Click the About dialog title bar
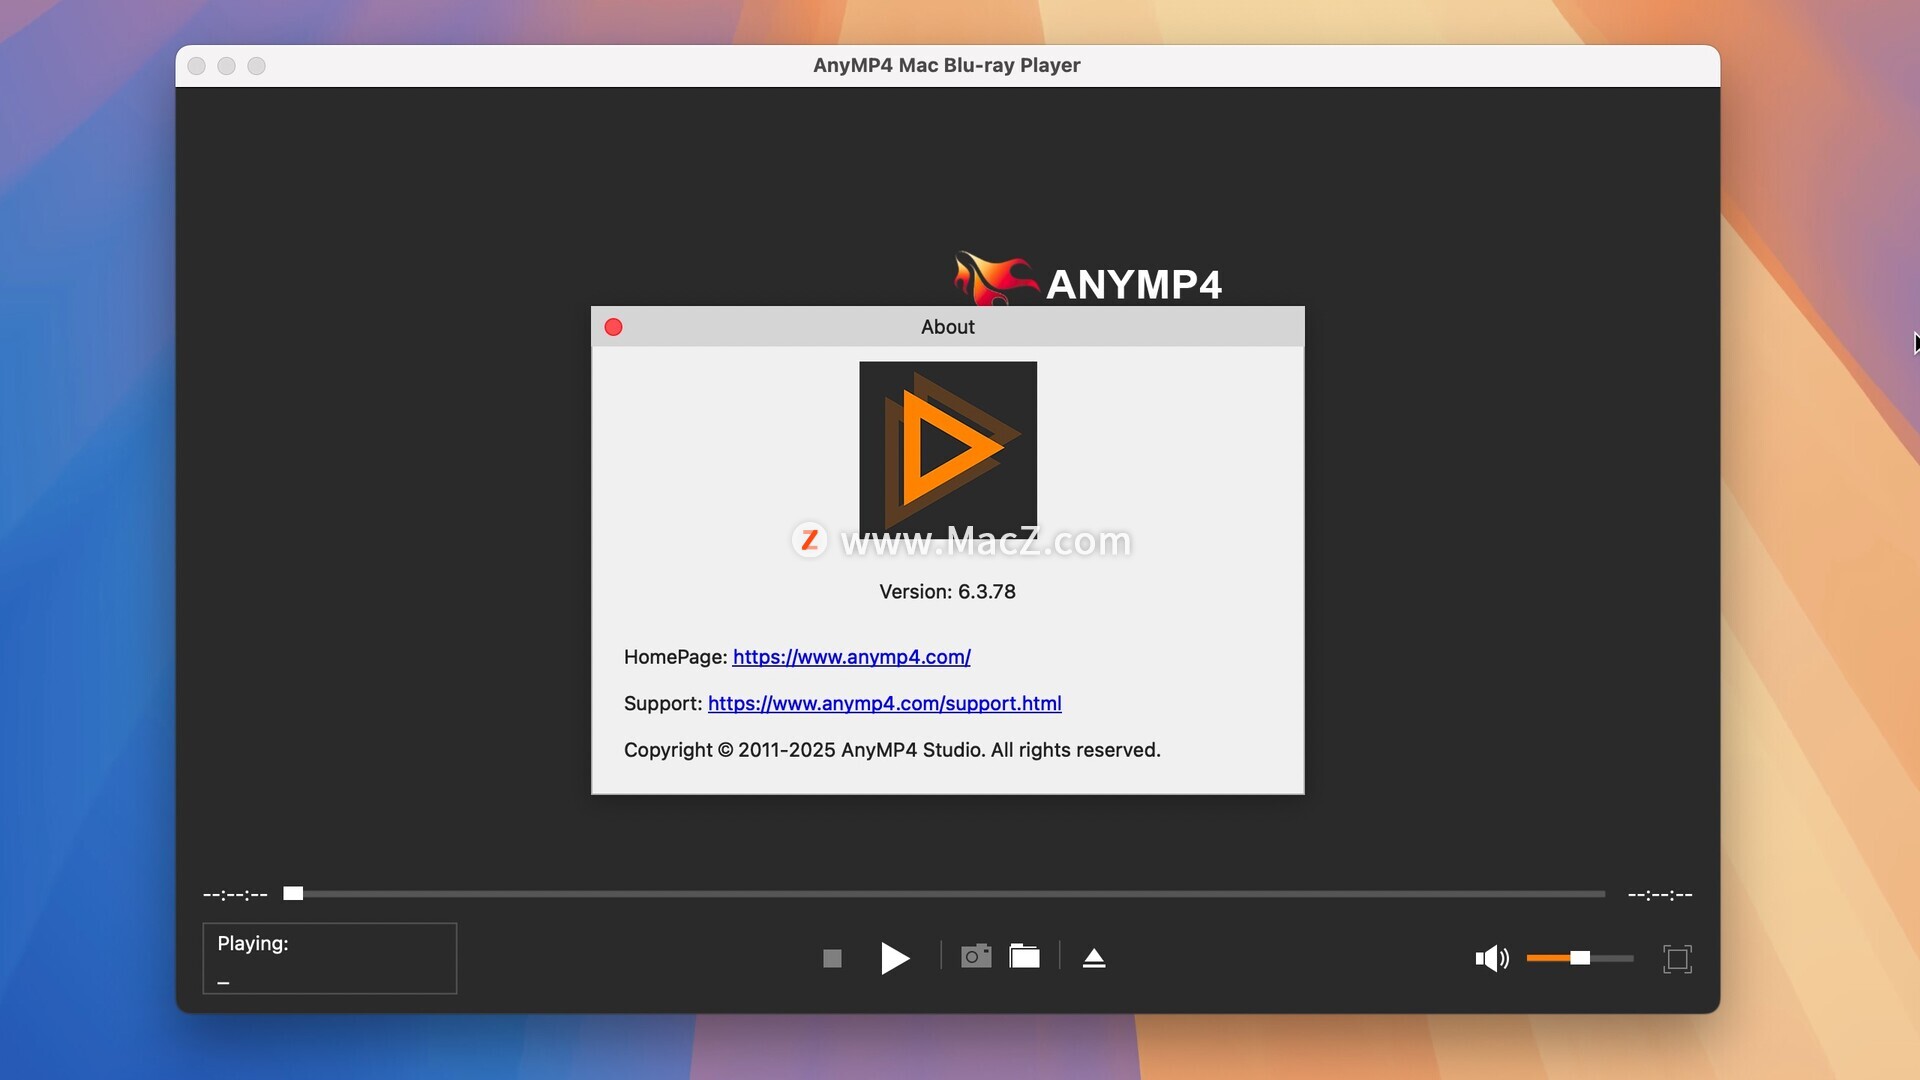 point(947,327)
